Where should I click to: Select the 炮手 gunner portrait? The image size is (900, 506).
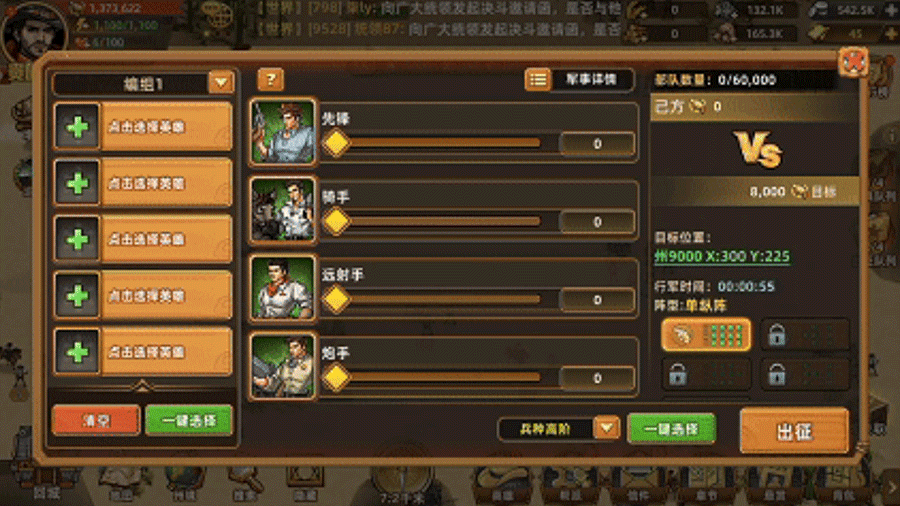click(x=283, y=365)
